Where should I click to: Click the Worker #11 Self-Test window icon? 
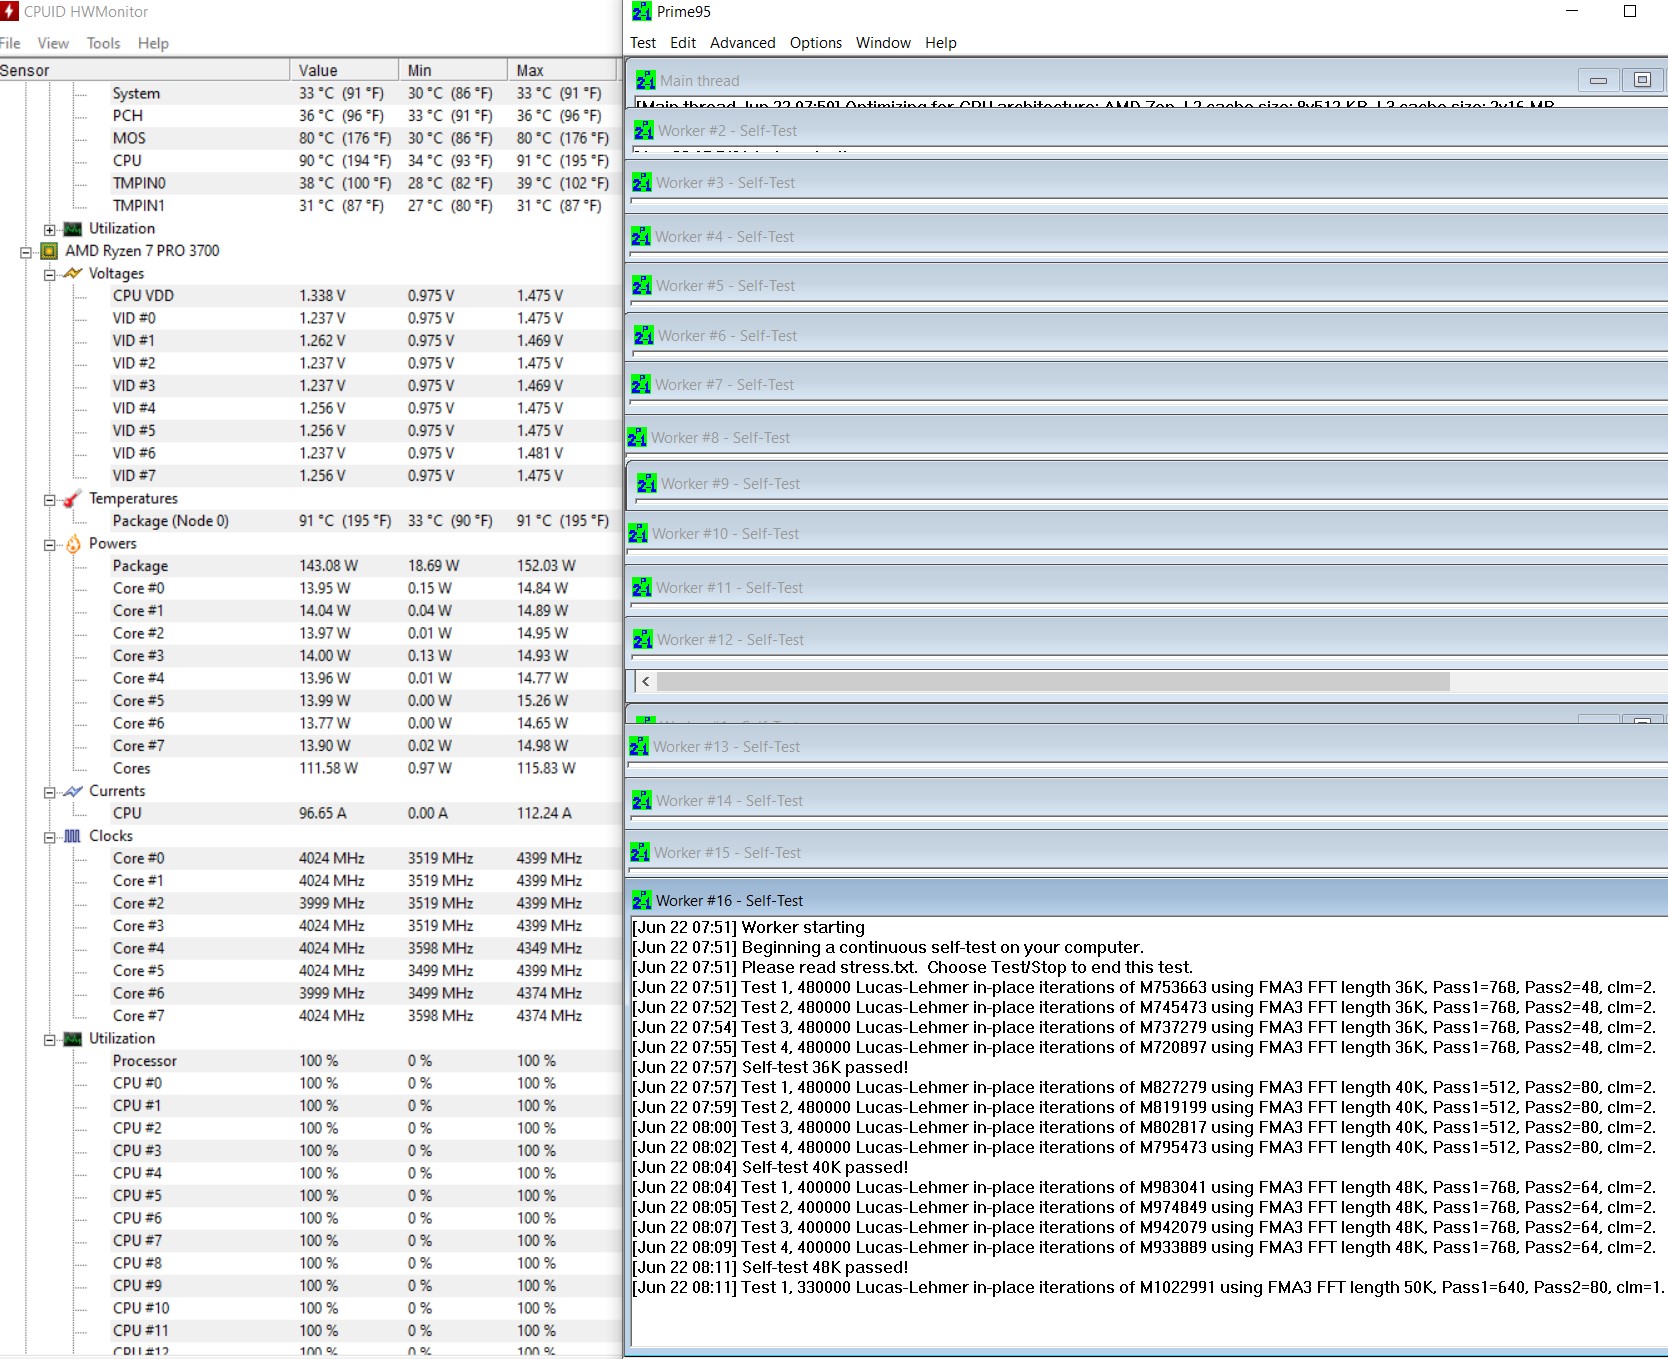pyautogui.click(x=641, y=588)
